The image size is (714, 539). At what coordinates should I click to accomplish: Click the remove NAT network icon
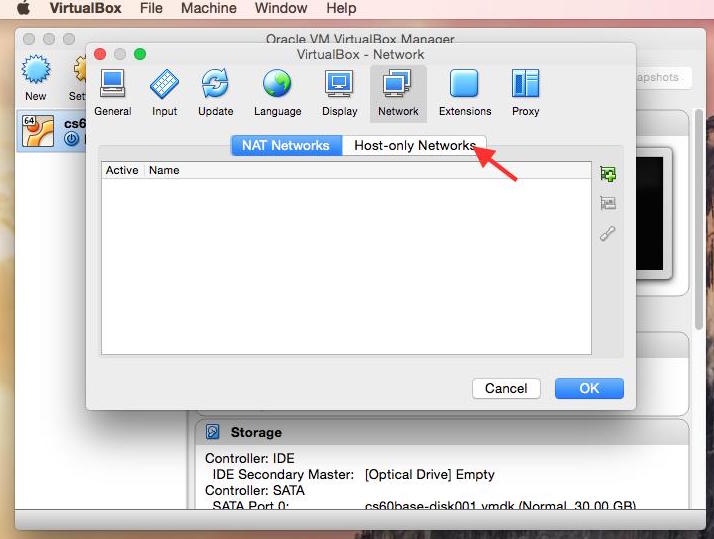[x=608, y=203]
